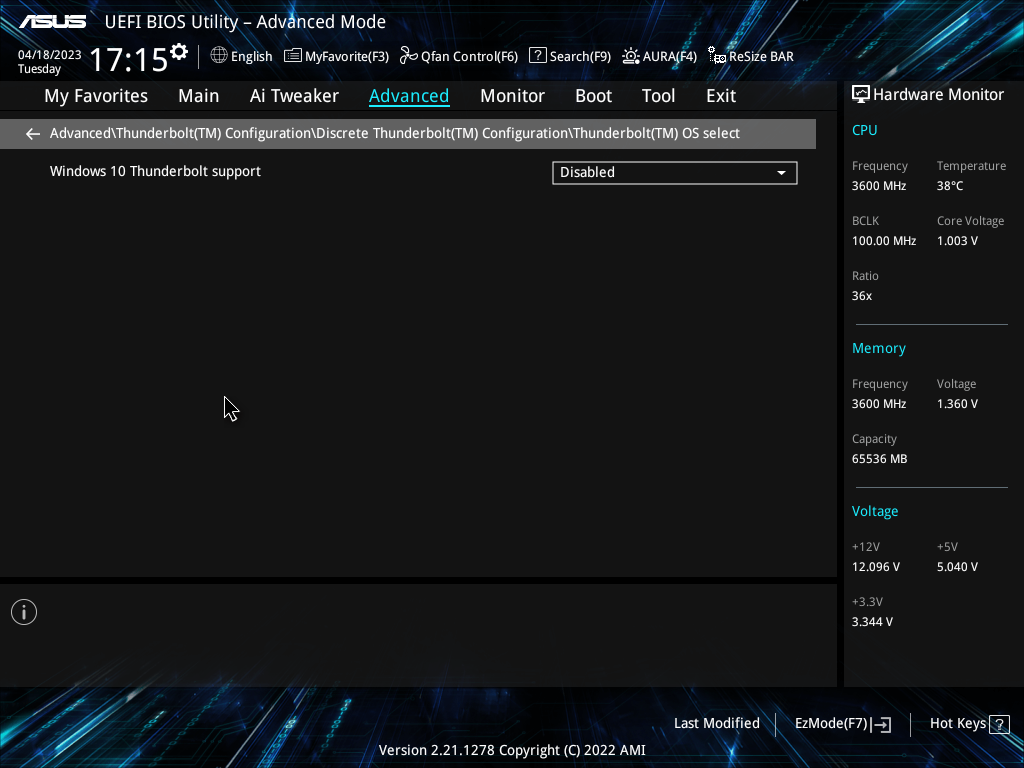Click the Hot Keys question mark icon

click(999, 724)
